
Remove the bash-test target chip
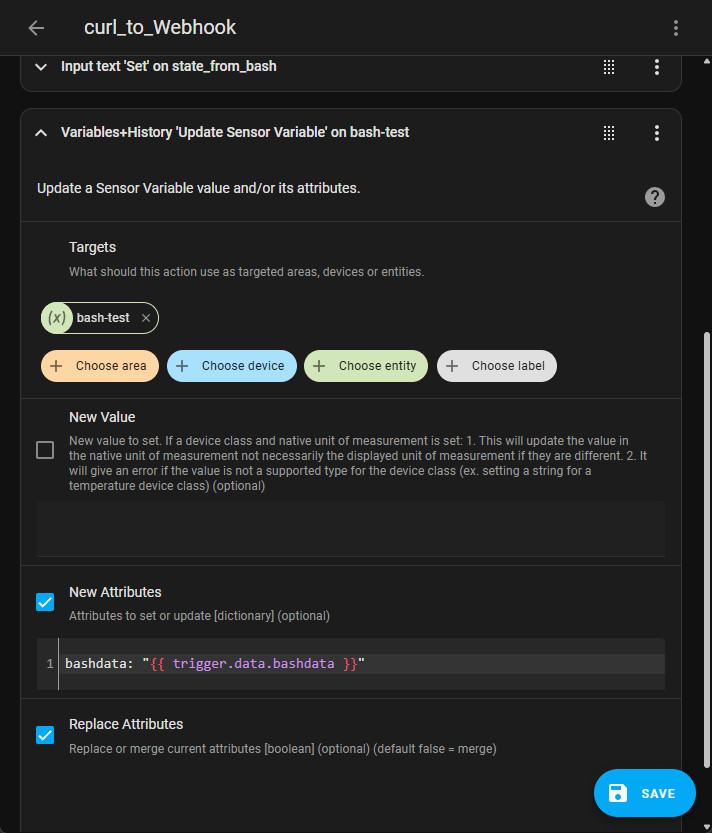pos(146,318)
